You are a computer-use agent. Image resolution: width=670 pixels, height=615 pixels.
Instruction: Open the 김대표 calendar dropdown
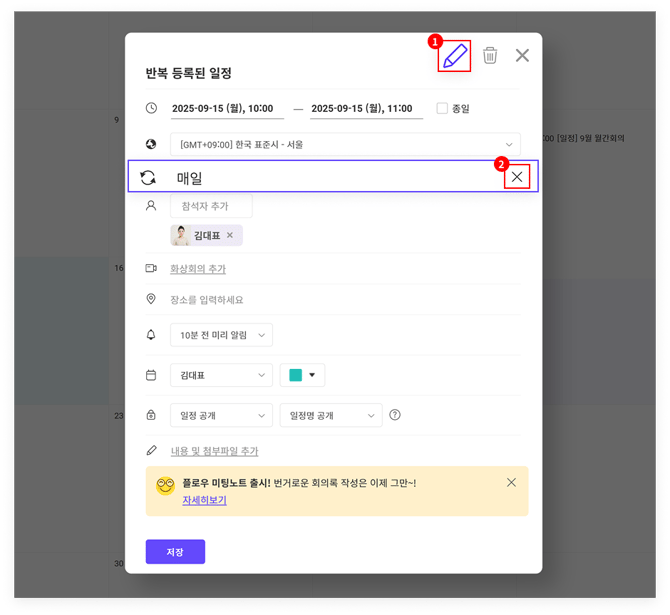pyautogui.click(x=221, y=375)
